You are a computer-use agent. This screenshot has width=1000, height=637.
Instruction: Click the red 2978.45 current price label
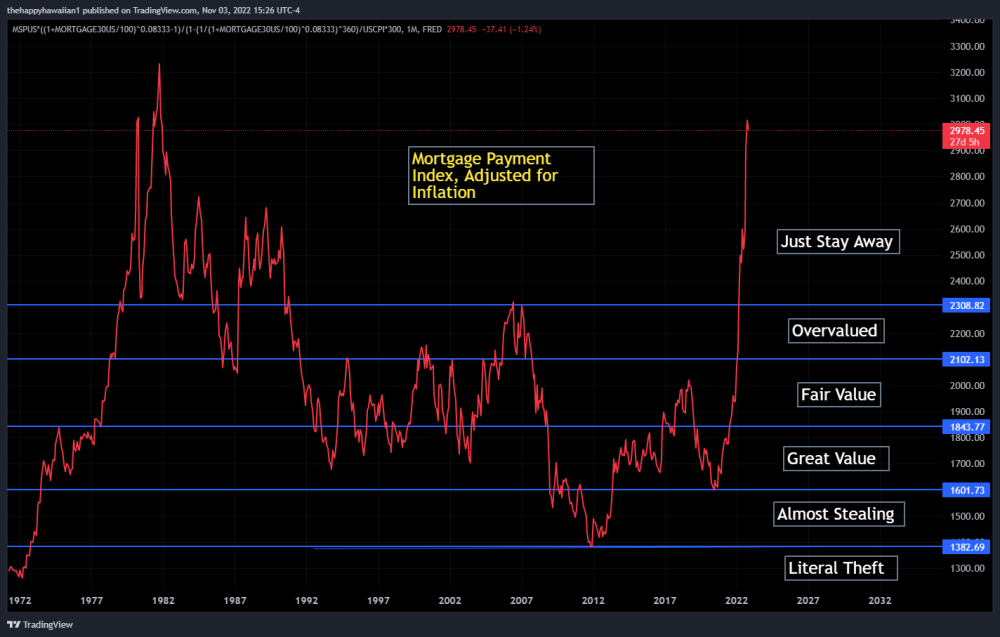(966, 136)
